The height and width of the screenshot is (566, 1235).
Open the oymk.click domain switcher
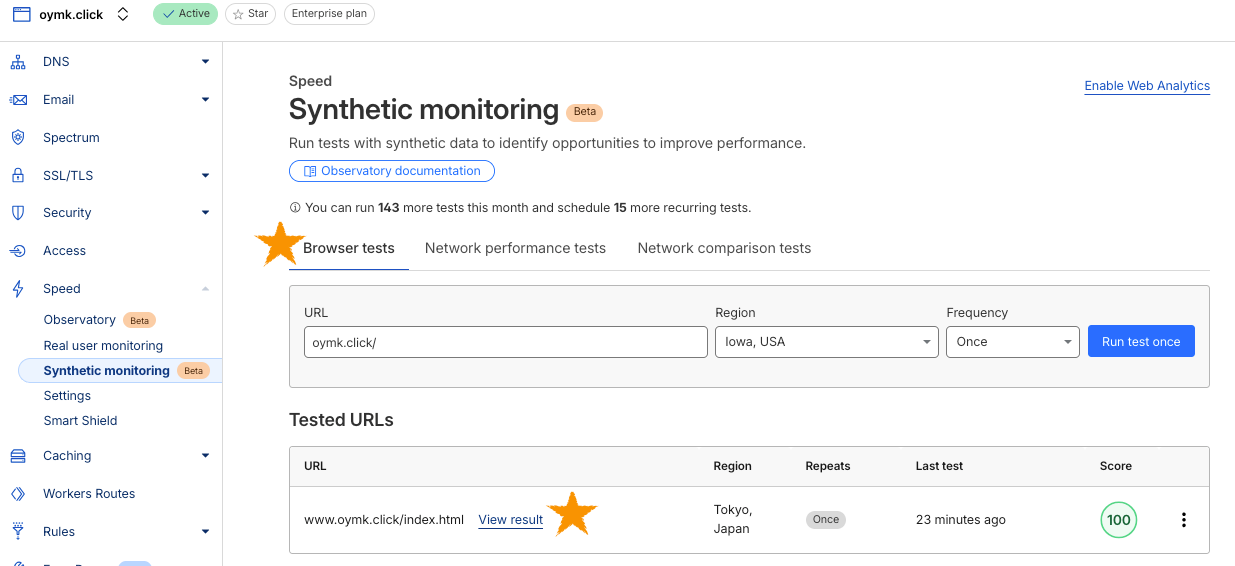[x=123, y=14]
